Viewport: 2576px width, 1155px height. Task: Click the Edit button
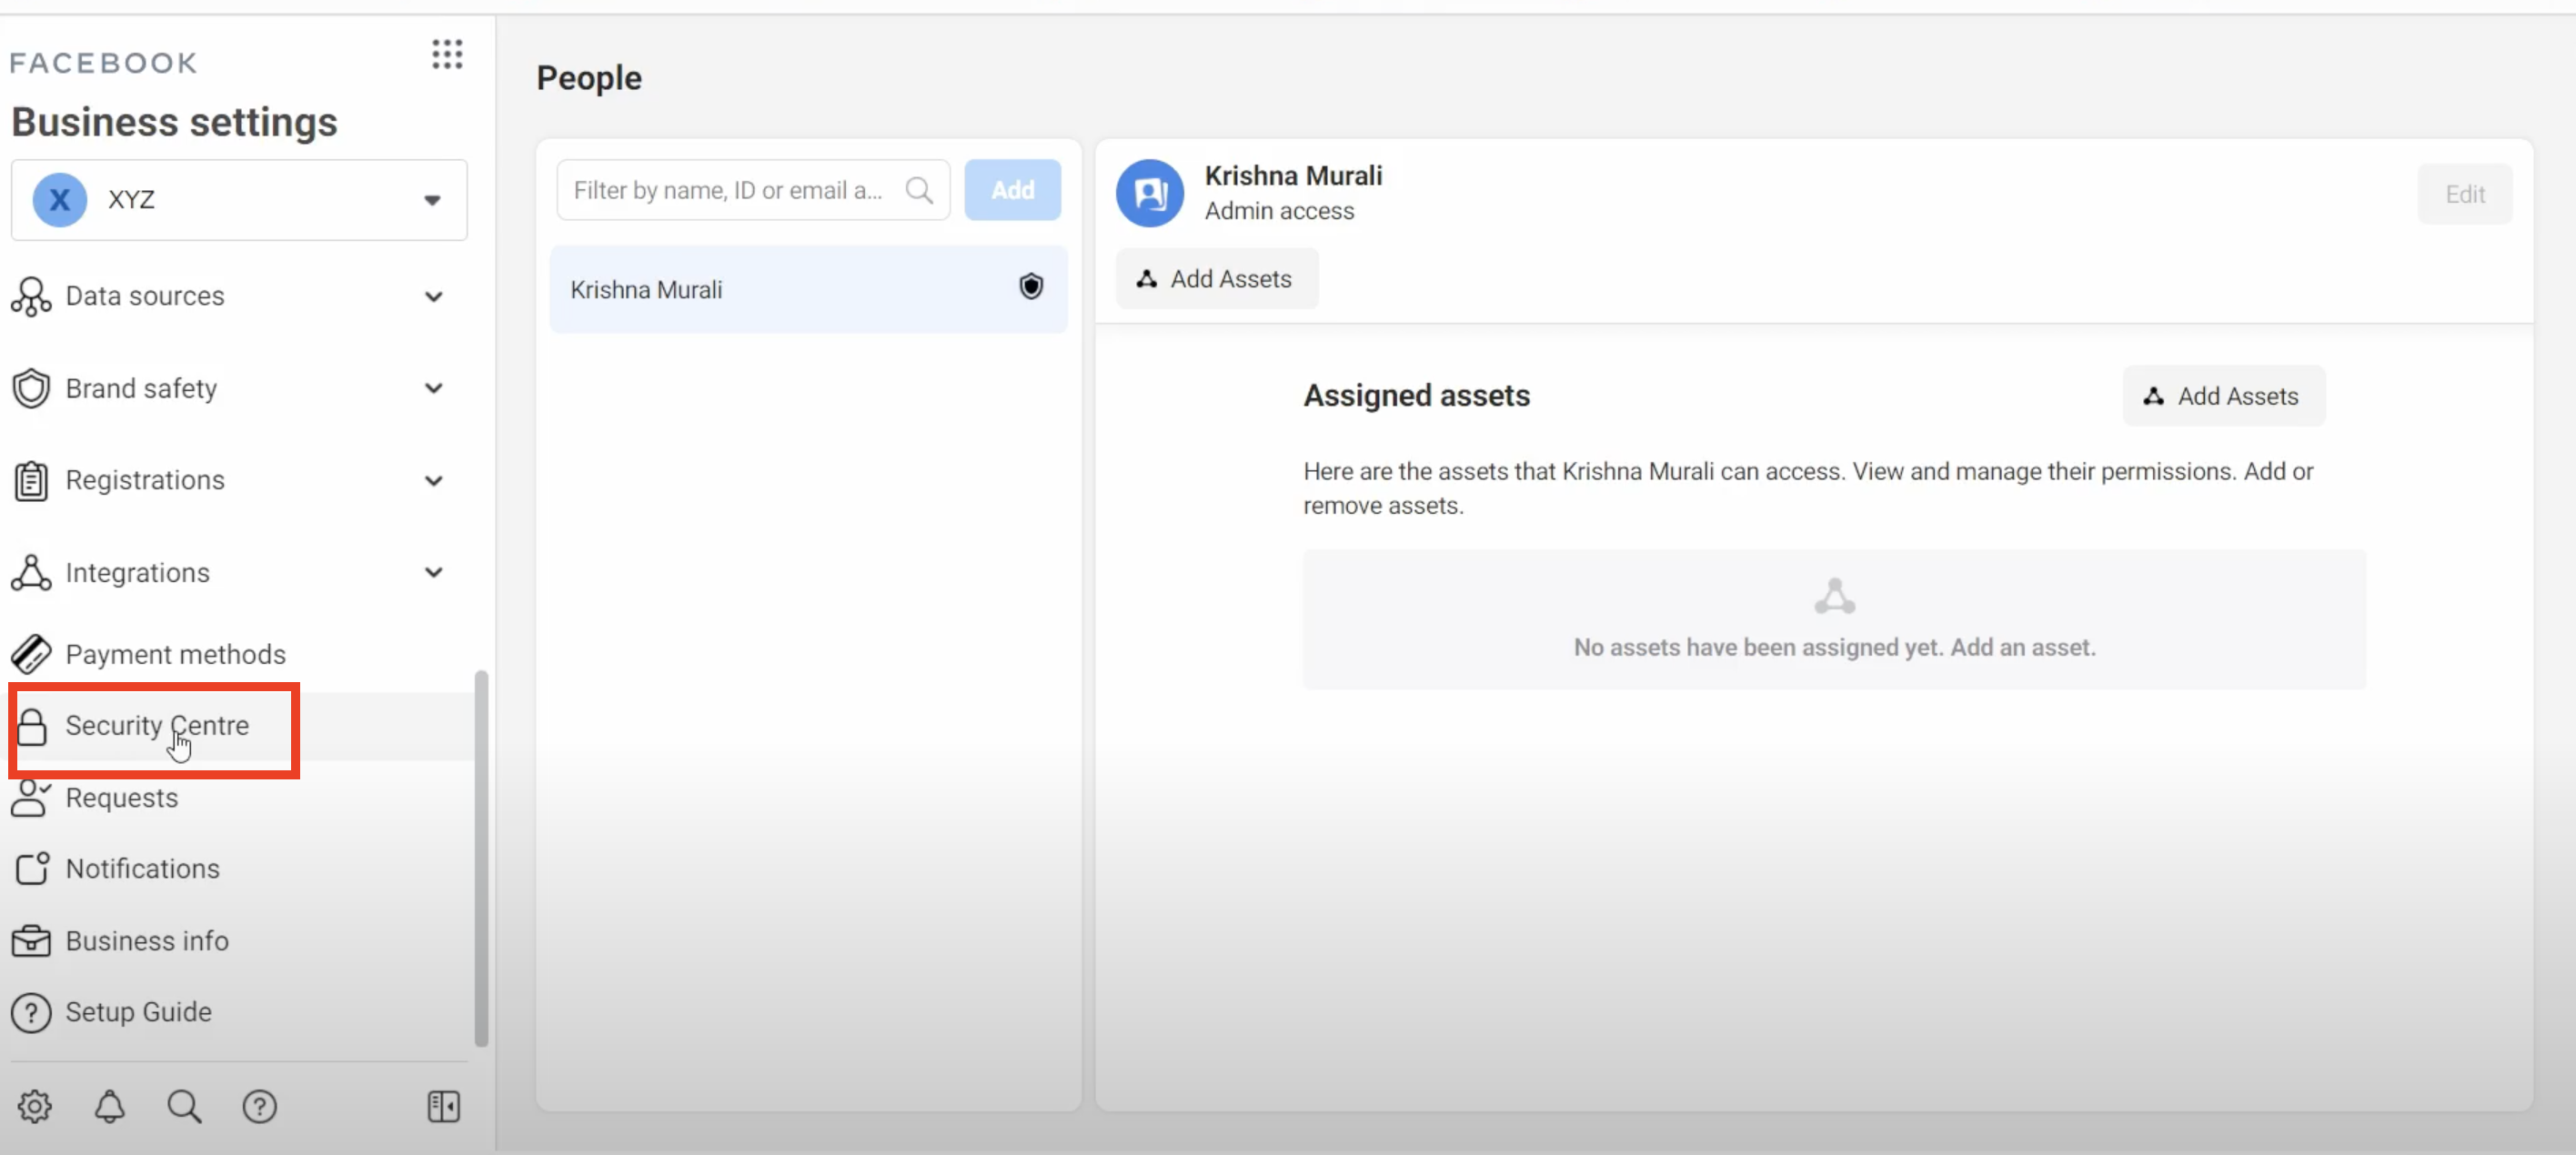pos(2464,194)
